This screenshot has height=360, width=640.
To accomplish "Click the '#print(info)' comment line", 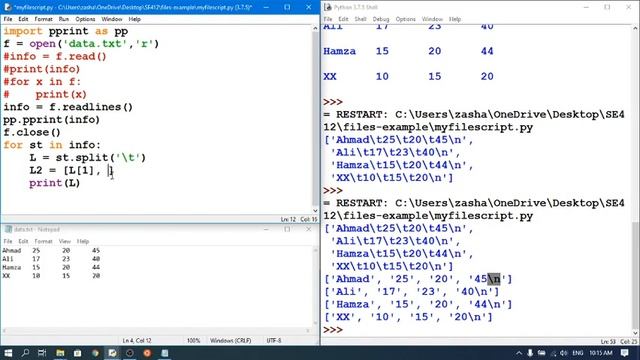I will click(42, 69).
